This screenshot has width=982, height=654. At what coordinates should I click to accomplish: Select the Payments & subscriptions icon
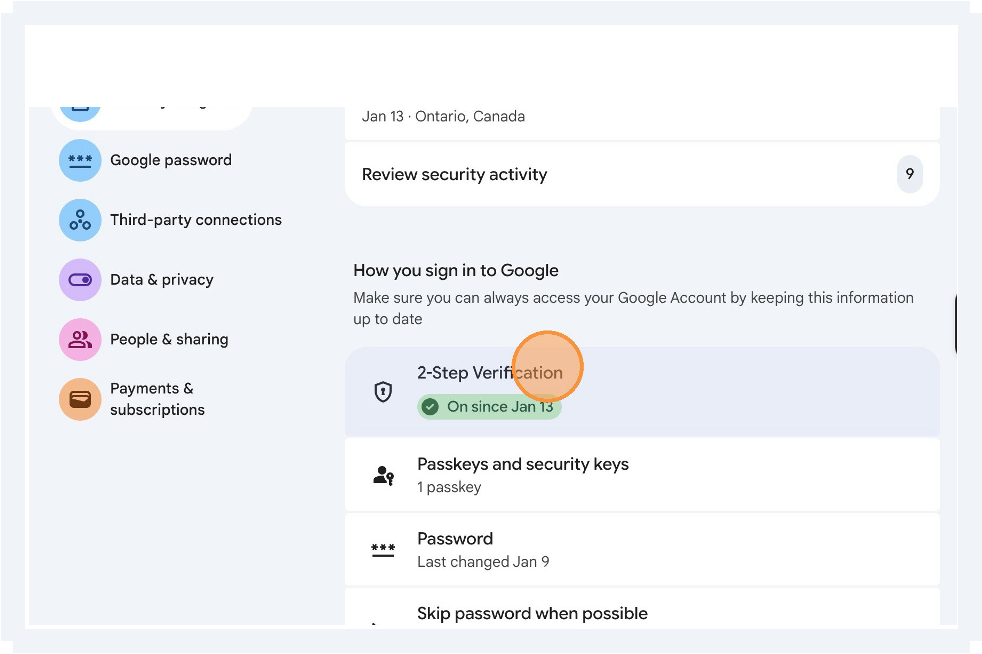[80, 398]
